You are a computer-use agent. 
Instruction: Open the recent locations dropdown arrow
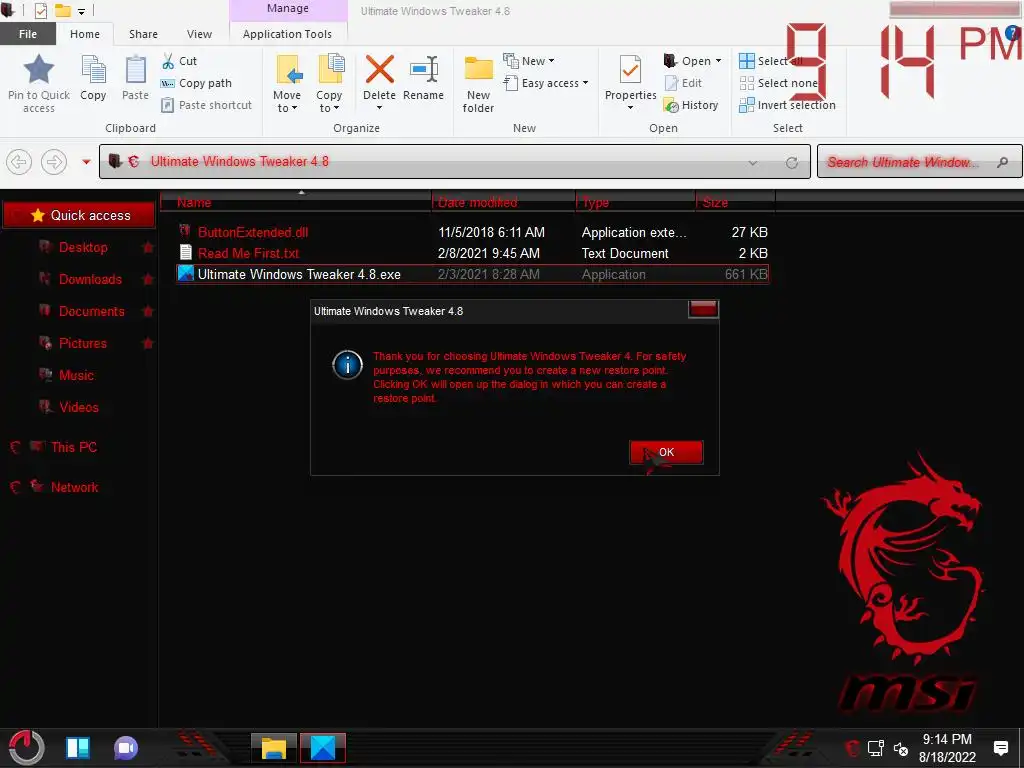coord(86,161)
